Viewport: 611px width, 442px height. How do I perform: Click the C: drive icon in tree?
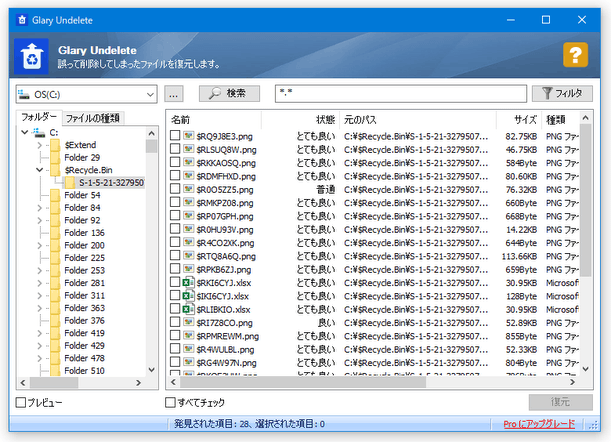[39, 133]
